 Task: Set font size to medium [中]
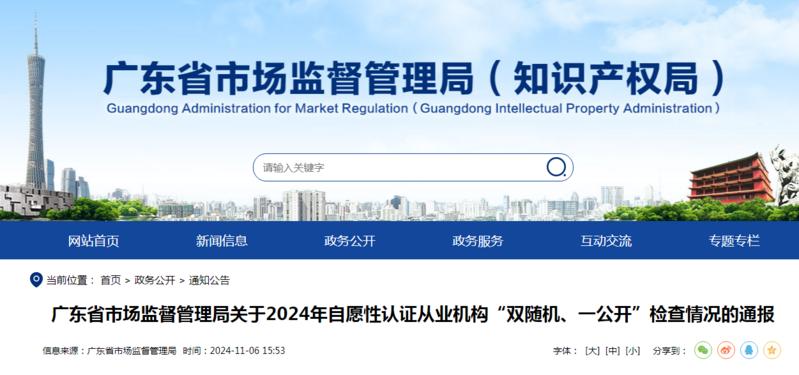tap(612, 351)
